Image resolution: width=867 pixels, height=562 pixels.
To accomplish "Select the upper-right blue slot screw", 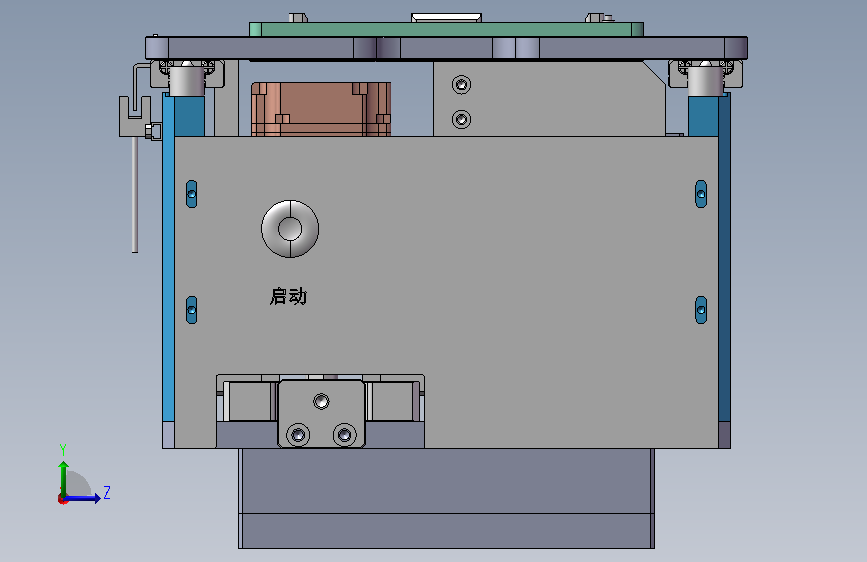I will (701, 194).
